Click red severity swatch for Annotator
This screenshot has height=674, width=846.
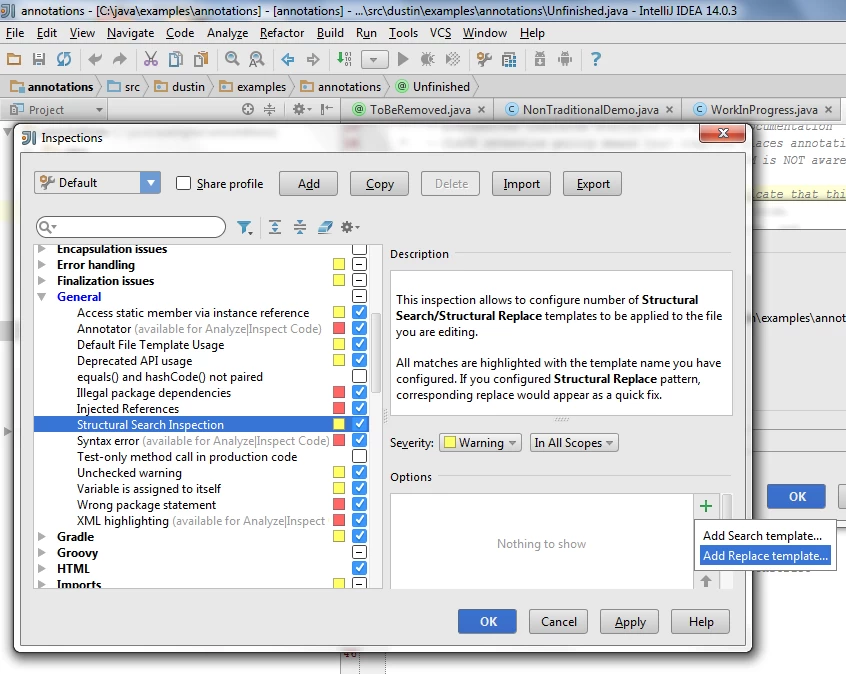coord(339,328)
